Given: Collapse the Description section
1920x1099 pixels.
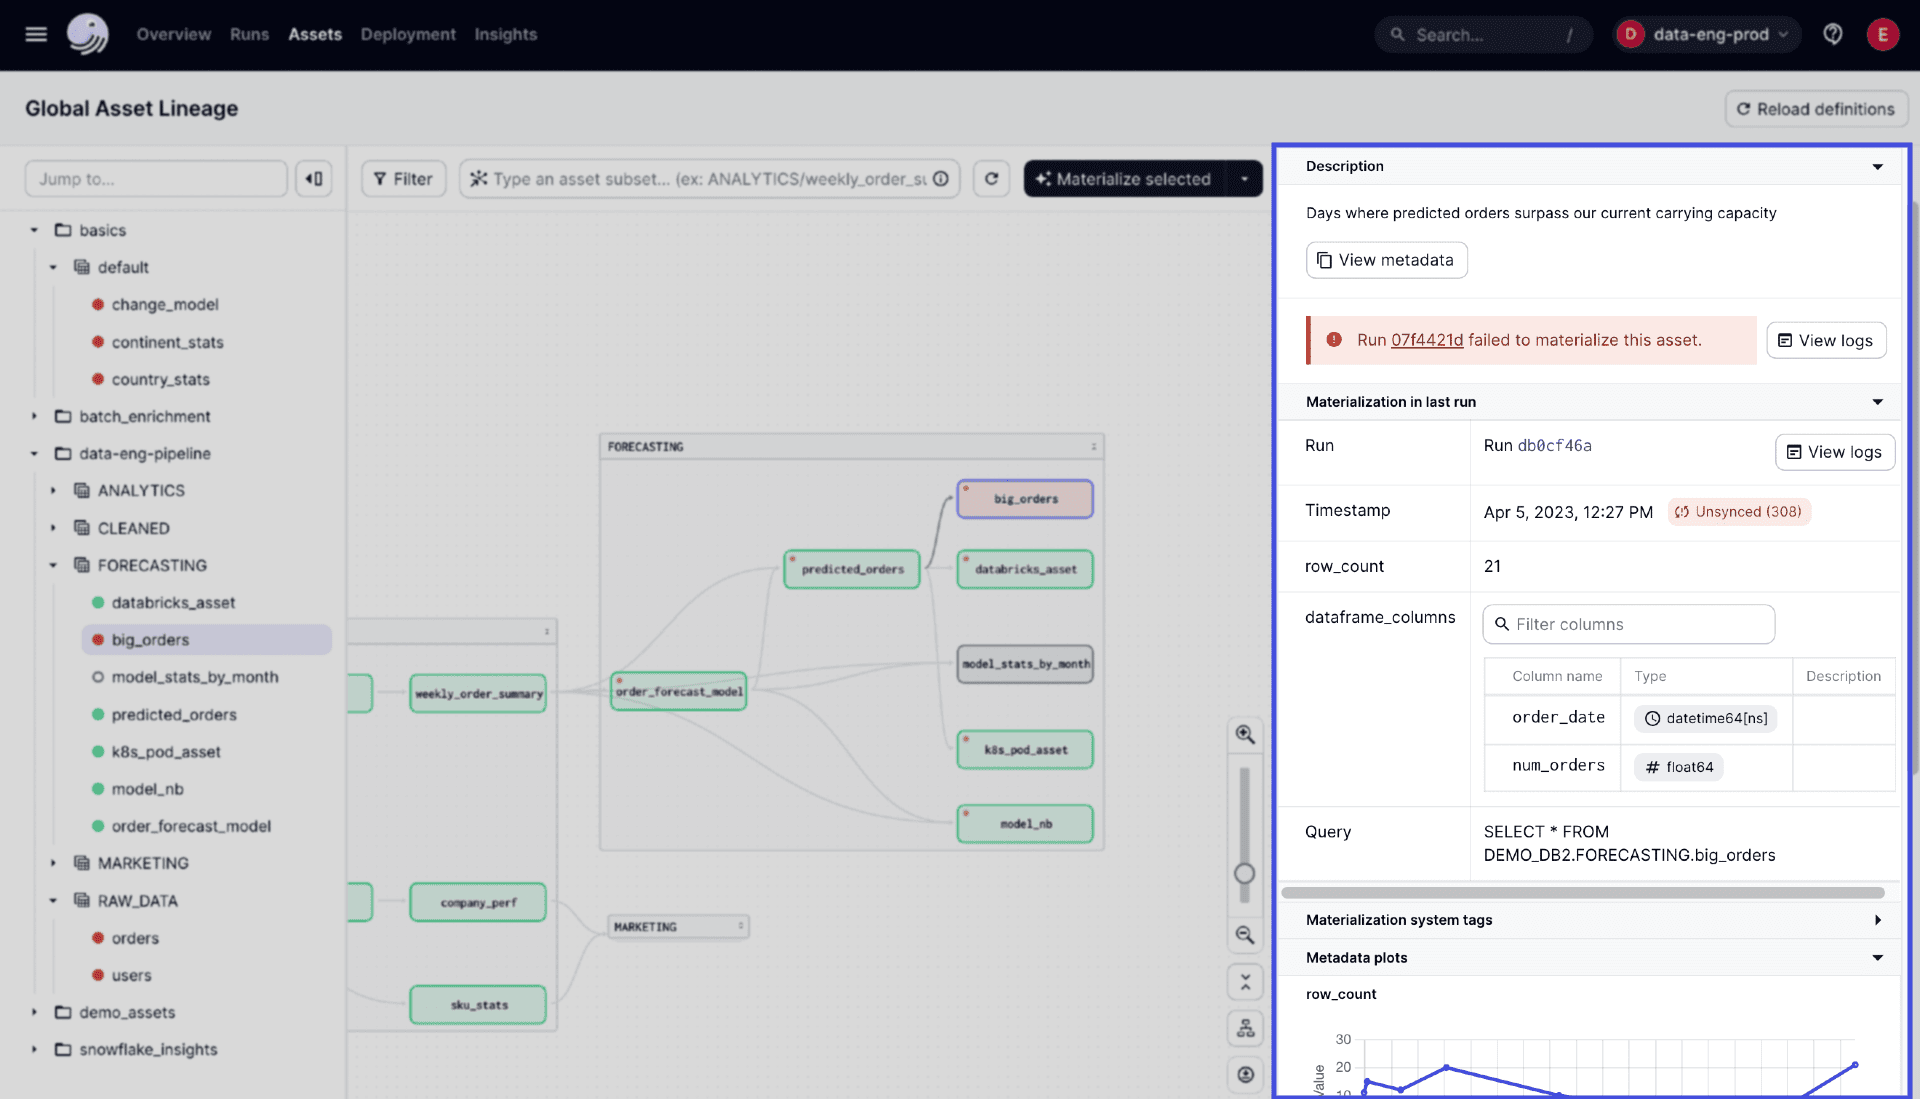Looking at the screenshot, I should 1877,166.
